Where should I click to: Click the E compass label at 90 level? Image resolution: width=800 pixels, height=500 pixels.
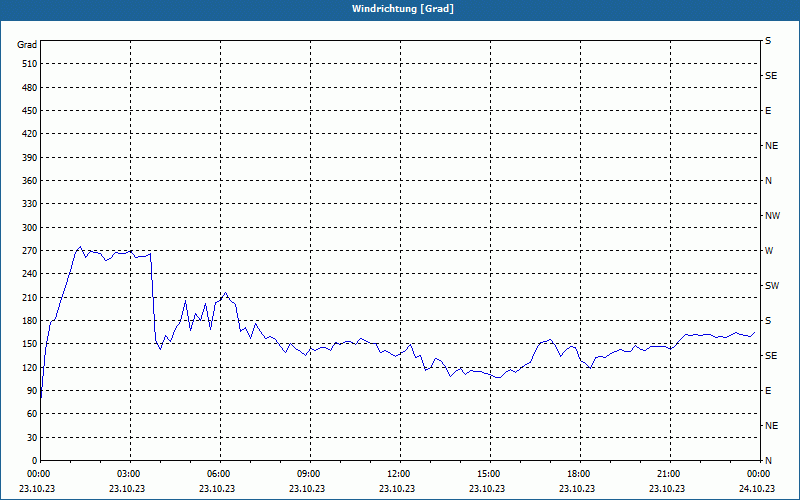pos(768,391)
